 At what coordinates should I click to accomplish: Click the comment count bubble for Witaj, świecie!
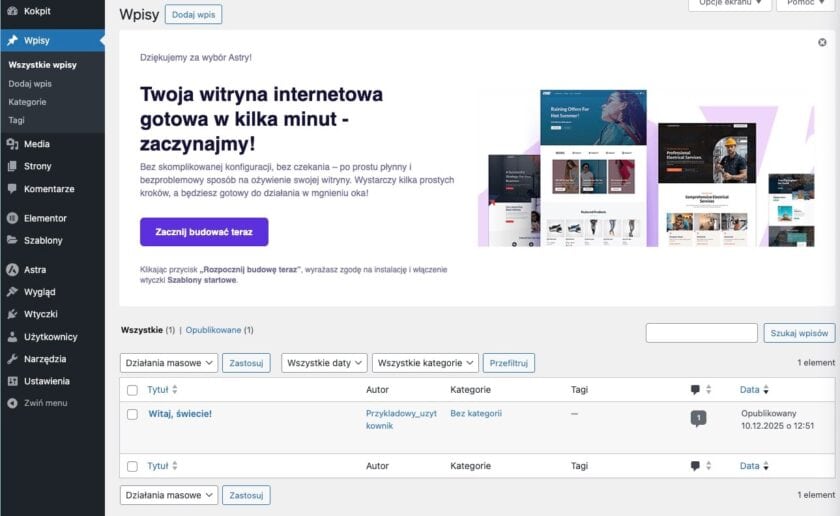point(698,418)
